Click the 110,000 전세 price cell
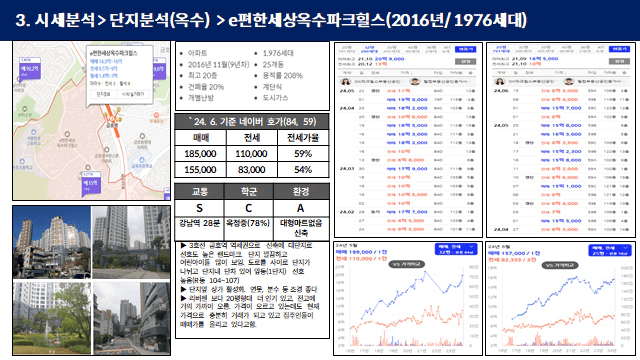Viewport: 640px width, 360px height. pyautogui.click(x=251, y=154)
